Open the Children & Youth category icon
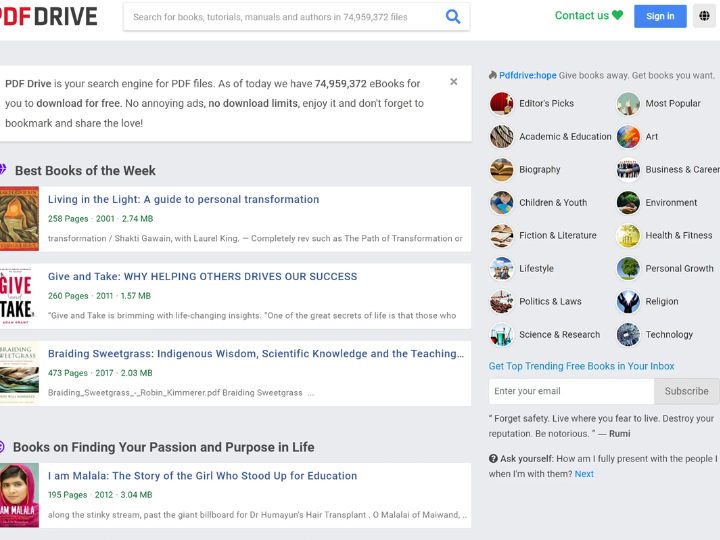720x540 pixels. (x=501, y=202)
